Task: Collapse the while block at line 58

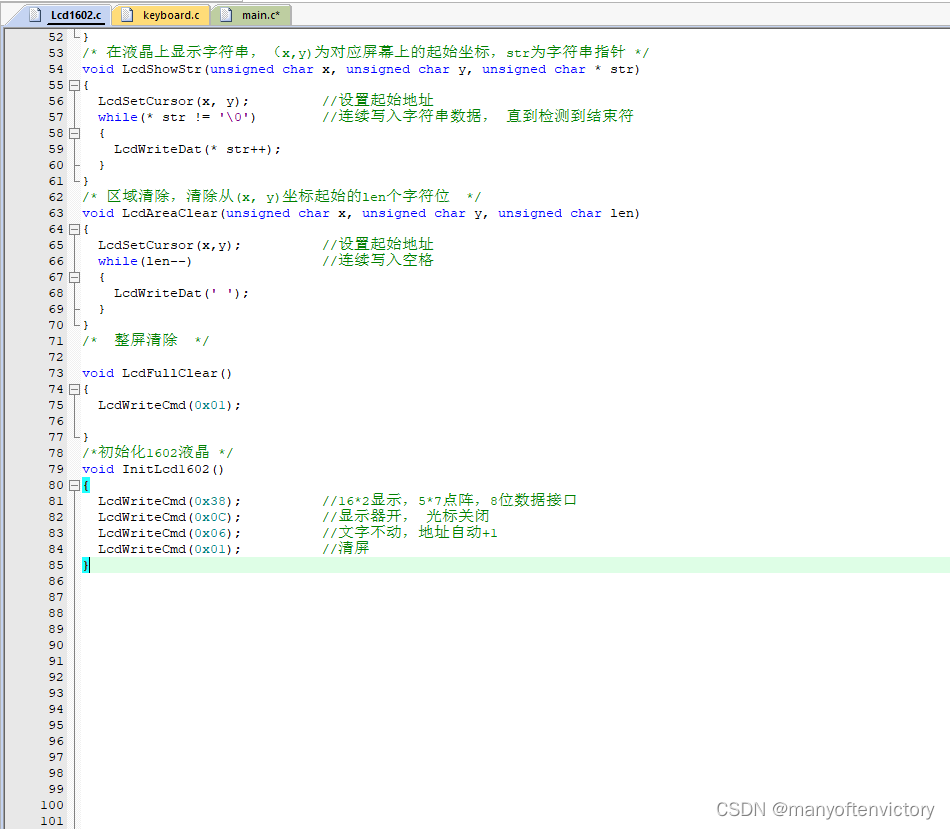Action: click(x=75, y=133)
